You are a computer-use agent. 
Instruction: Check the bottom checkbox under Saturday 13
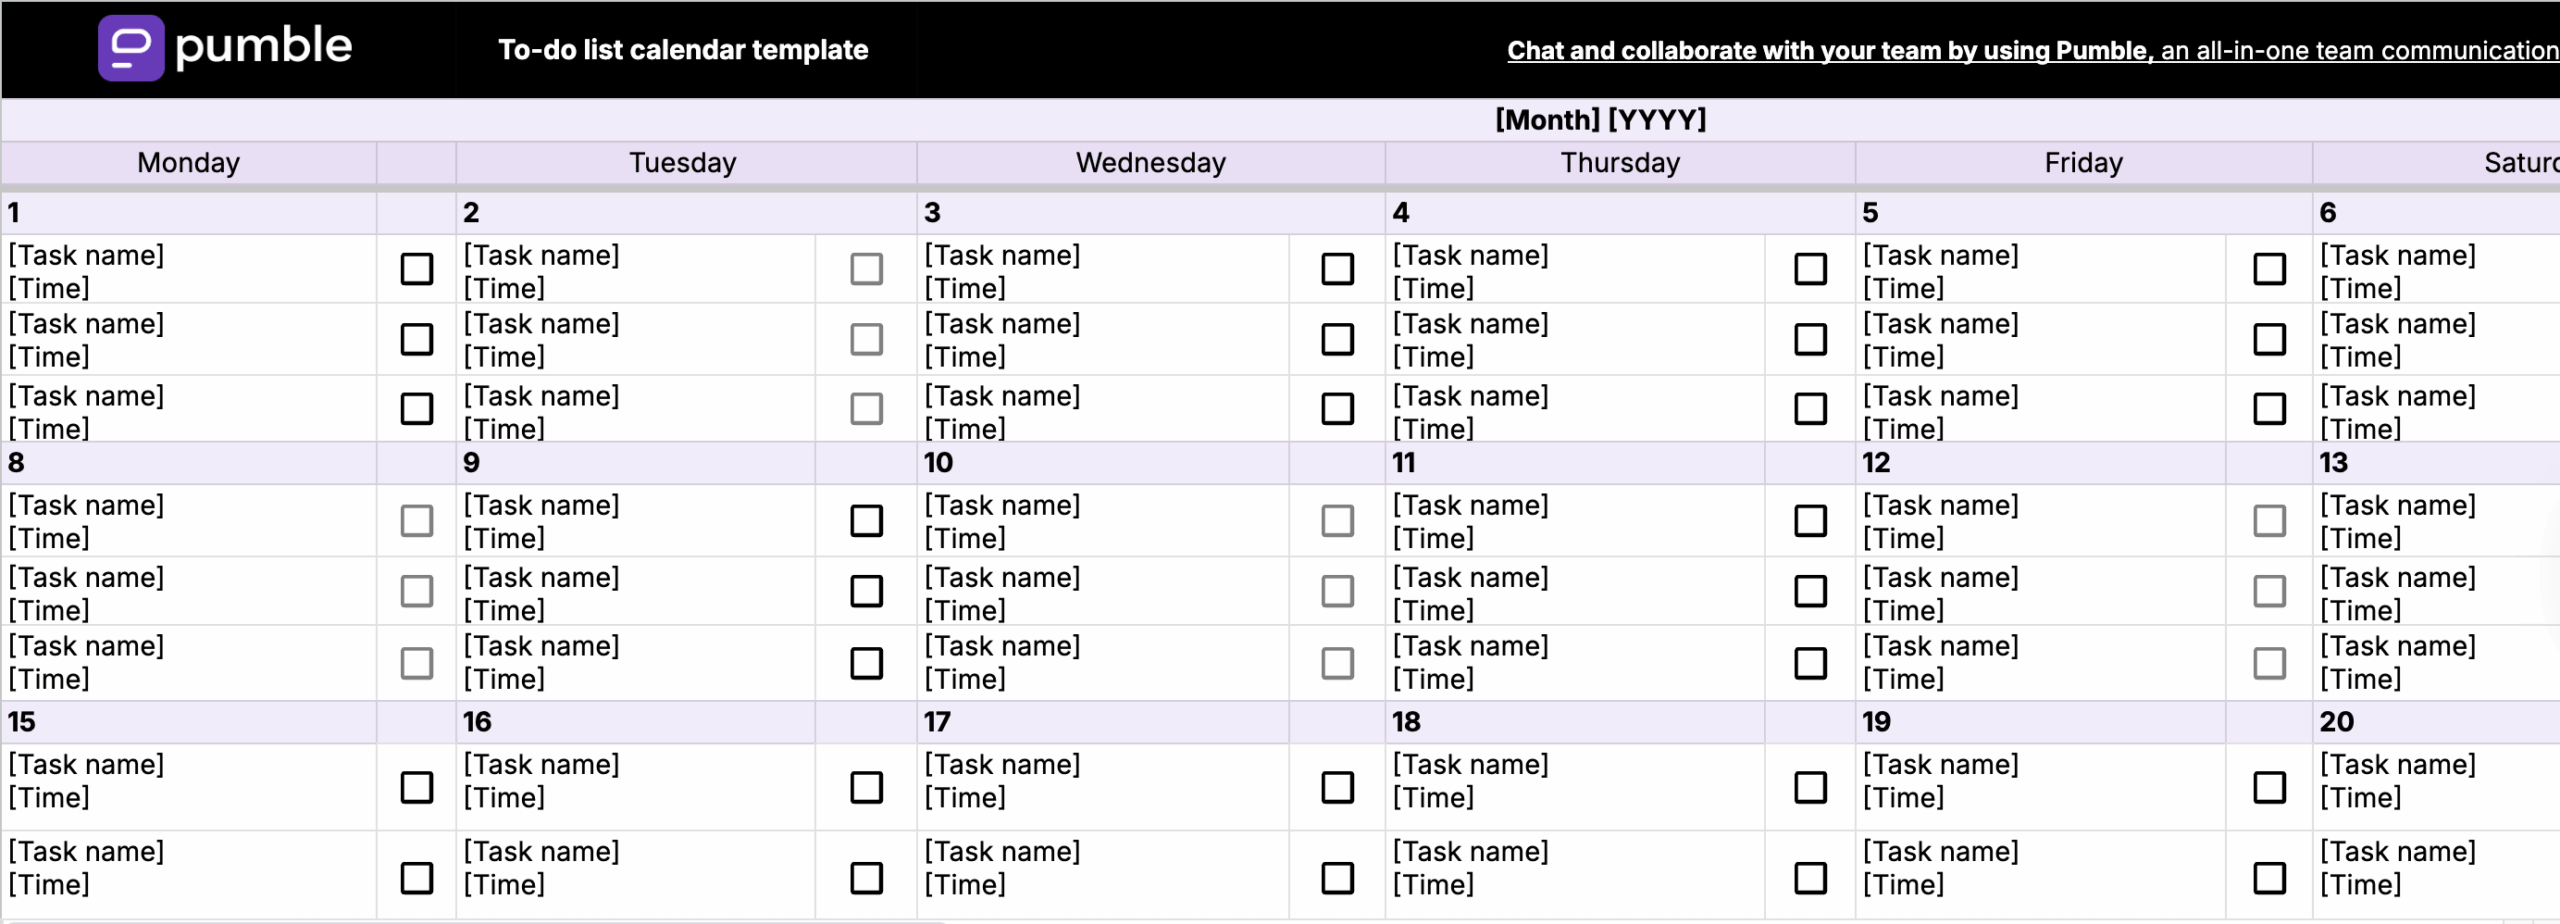(x=2270, y=662)
